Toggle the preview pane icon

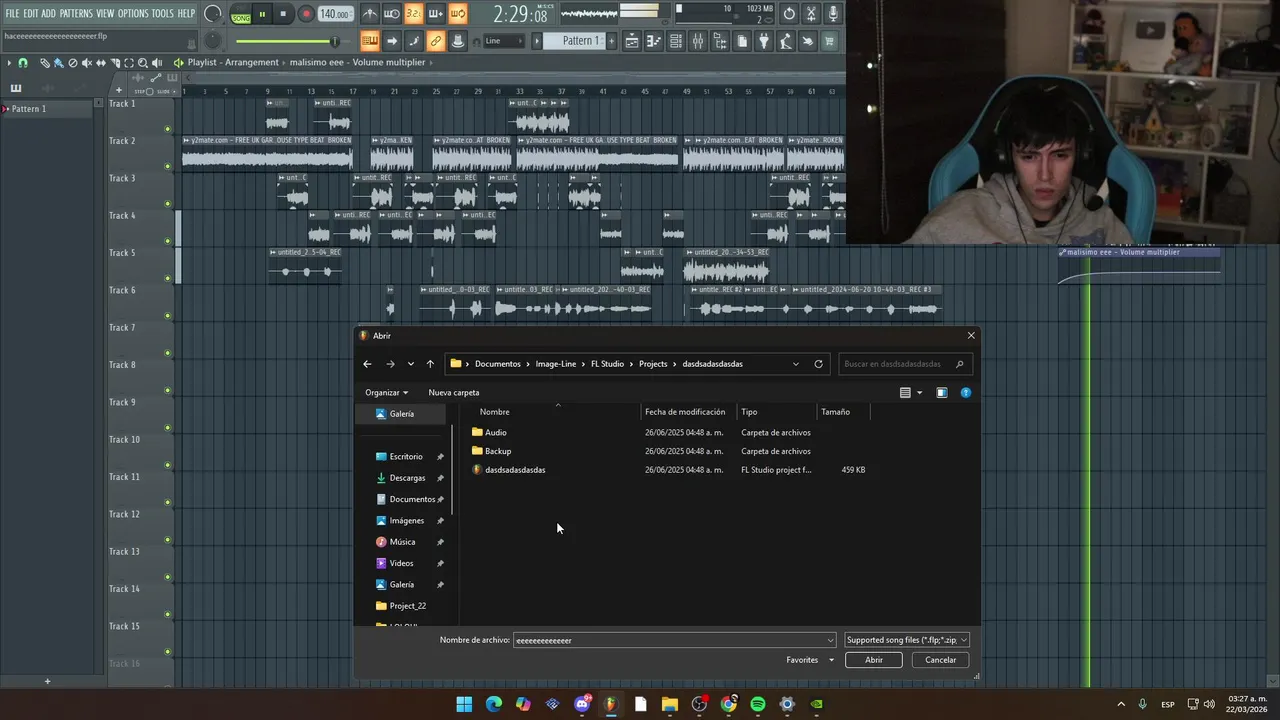[x=941, y=393]
